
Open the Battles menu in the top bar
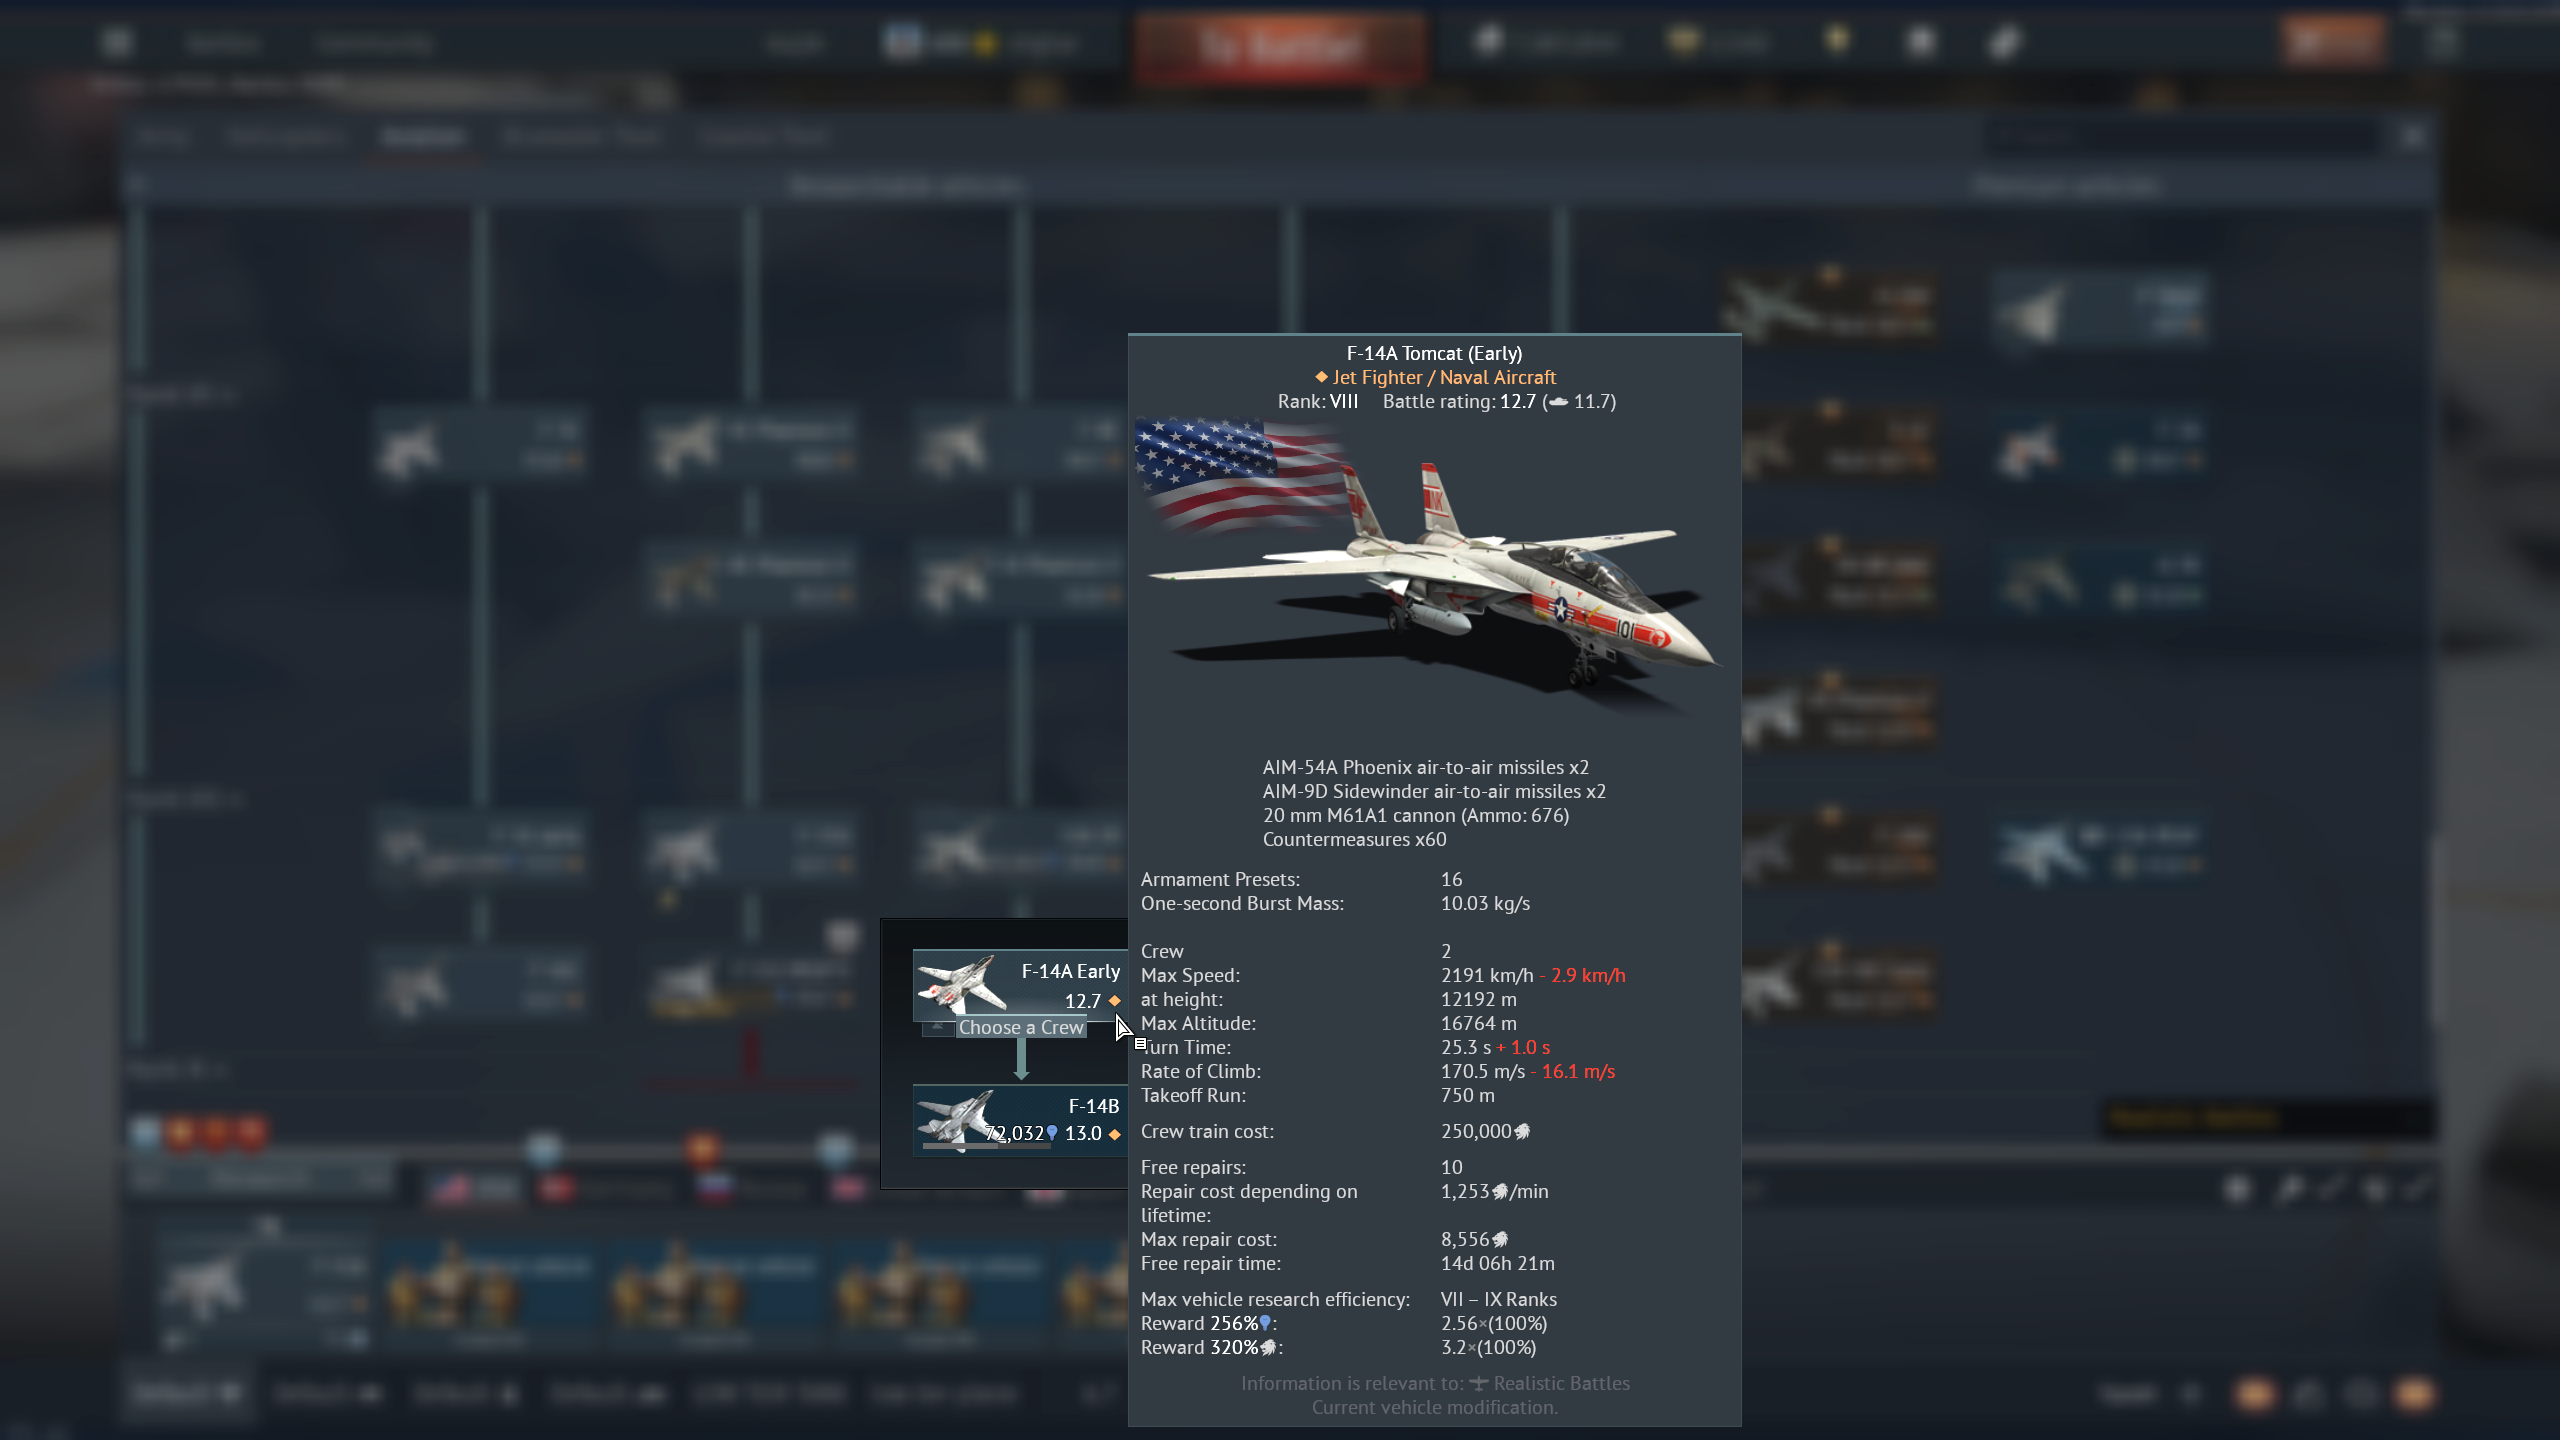click(223, 43)
